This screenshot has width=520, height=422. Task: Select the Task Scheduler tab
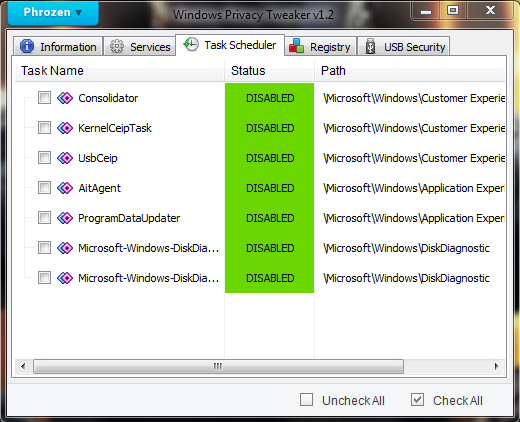[230, 45]
